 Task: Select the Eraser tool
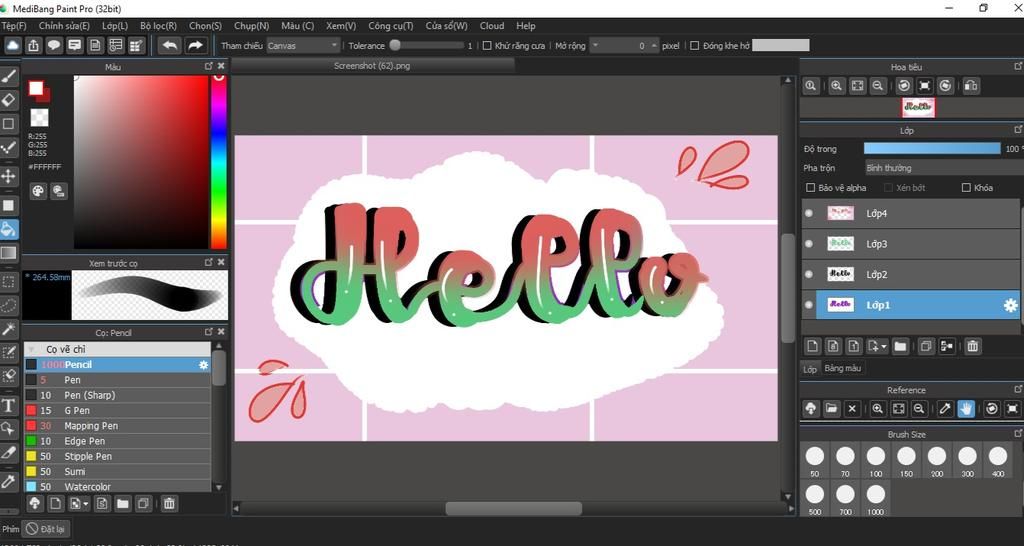coord(8,99)
